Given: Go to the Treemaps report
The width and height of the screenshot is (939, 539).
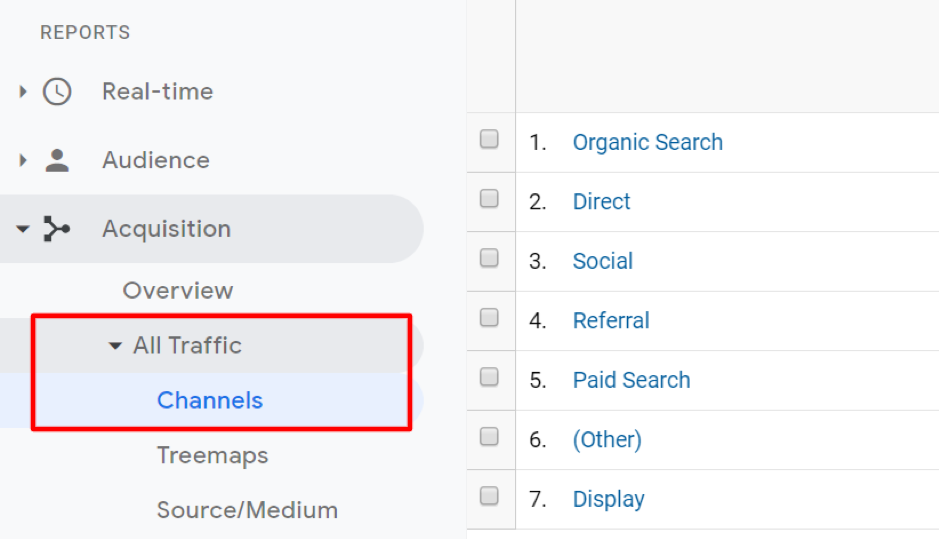Looking at the screenshot, I should pyautogui.click(x=212, y=456).
